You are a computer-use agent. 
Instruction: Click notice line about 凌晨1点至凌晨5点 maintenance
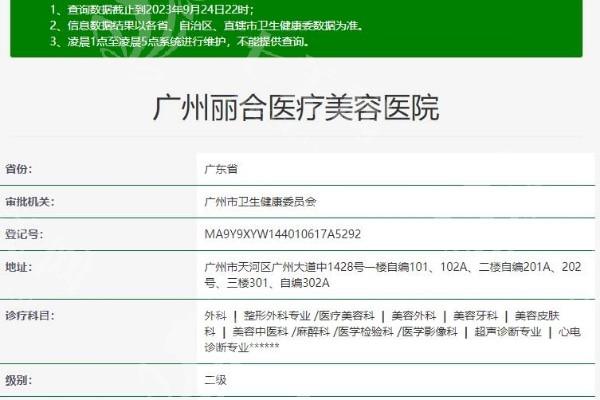pos(180,41)
